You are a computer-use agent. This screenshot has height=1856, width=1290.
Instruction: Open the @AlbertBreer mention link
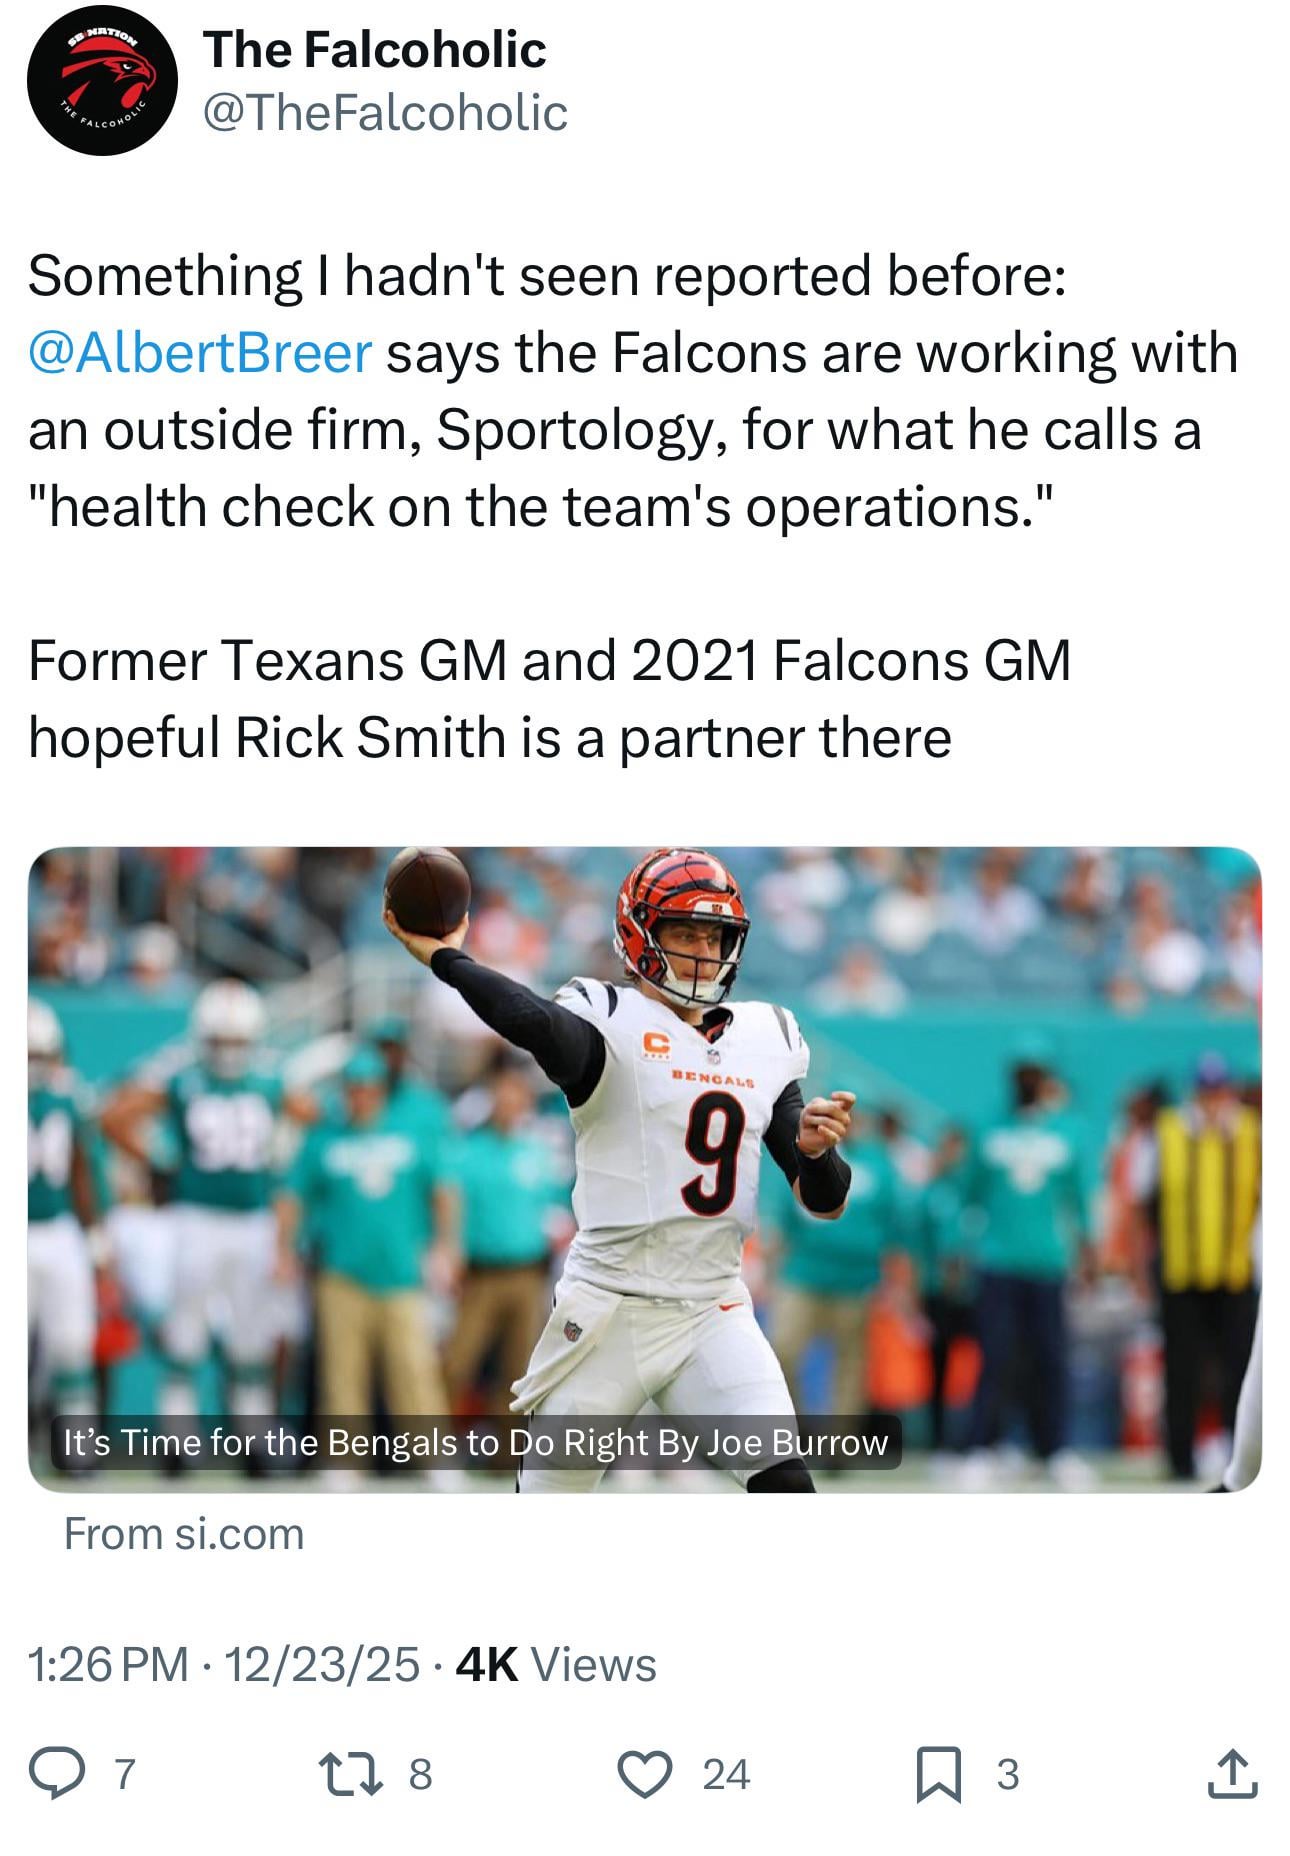[x=200, y=352]
